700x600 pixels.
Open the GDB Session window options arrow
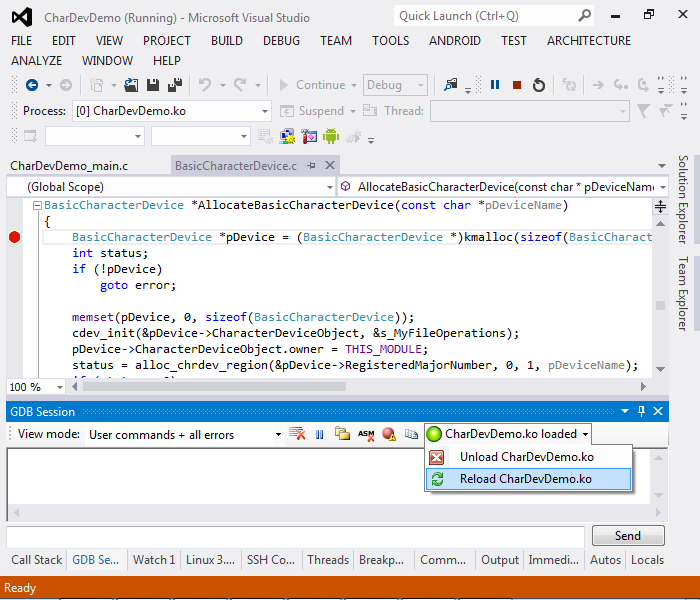[625, 411]
